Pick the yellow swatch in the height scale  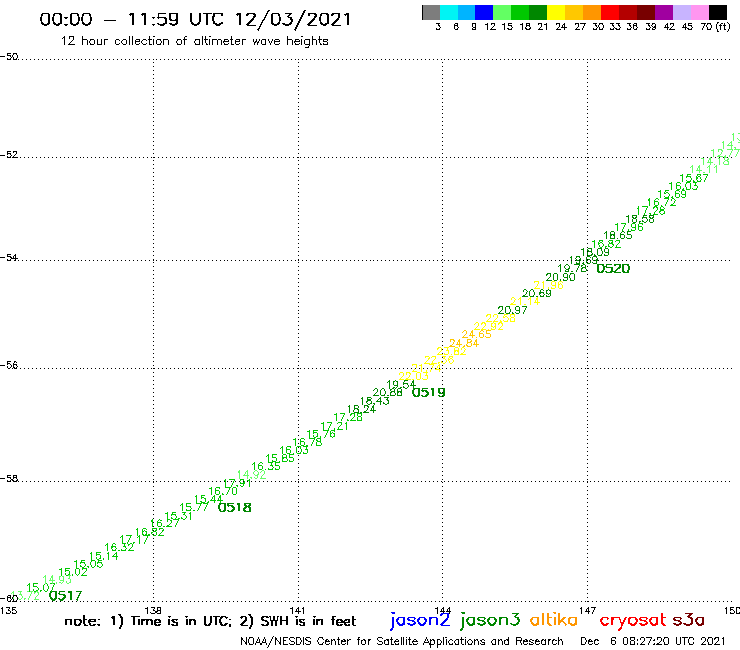pos(556,12)
